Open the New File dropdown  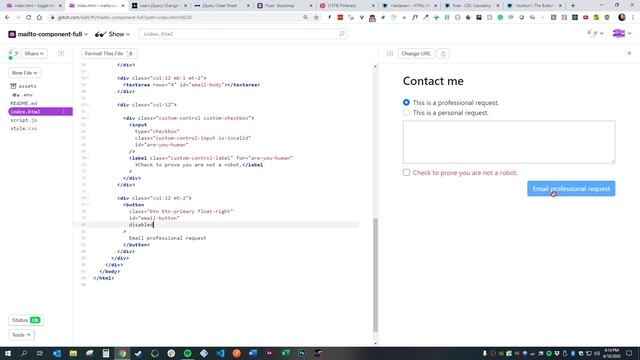[24, 73]
